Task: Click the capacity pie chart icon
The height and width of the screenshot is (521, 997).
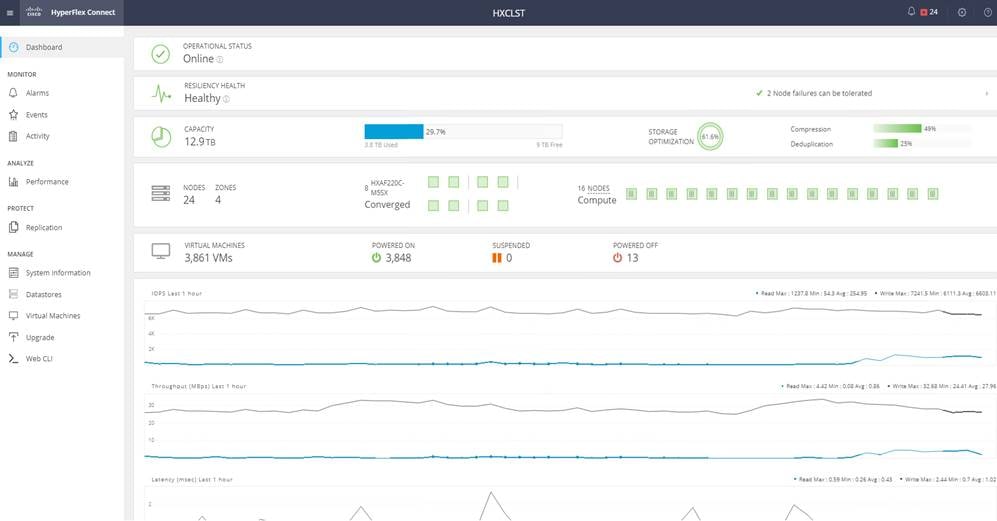Action: tap(161, 137)
